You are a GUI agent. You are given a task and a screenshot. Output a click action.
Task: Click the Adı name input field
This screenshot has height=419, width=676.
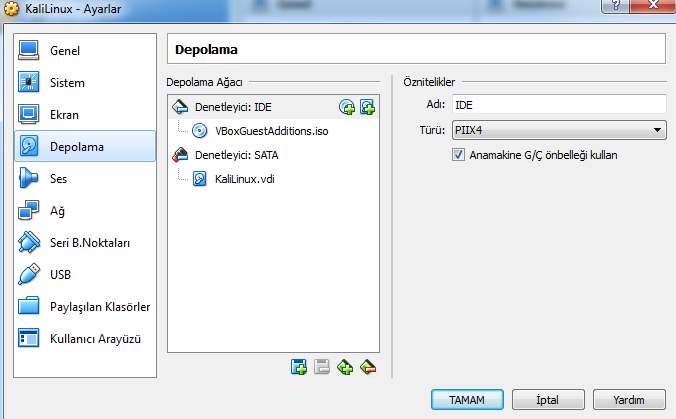(559, 105)
